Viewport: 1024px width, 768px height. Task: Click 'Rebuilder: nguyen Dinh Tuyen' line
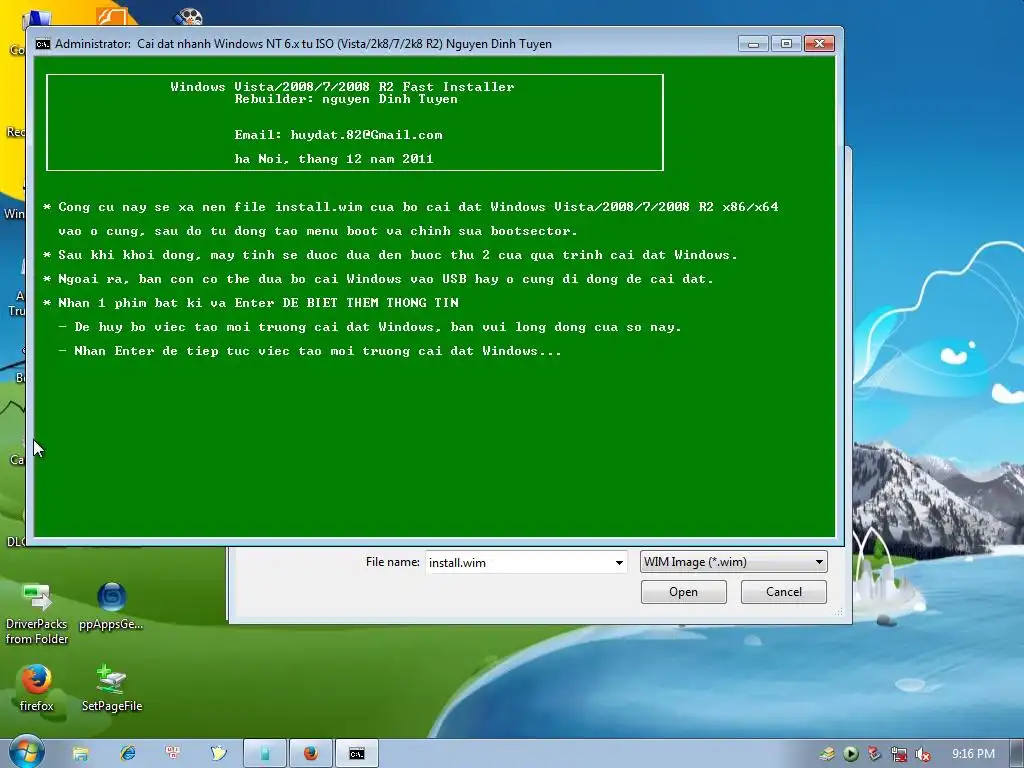pos(346,99)
